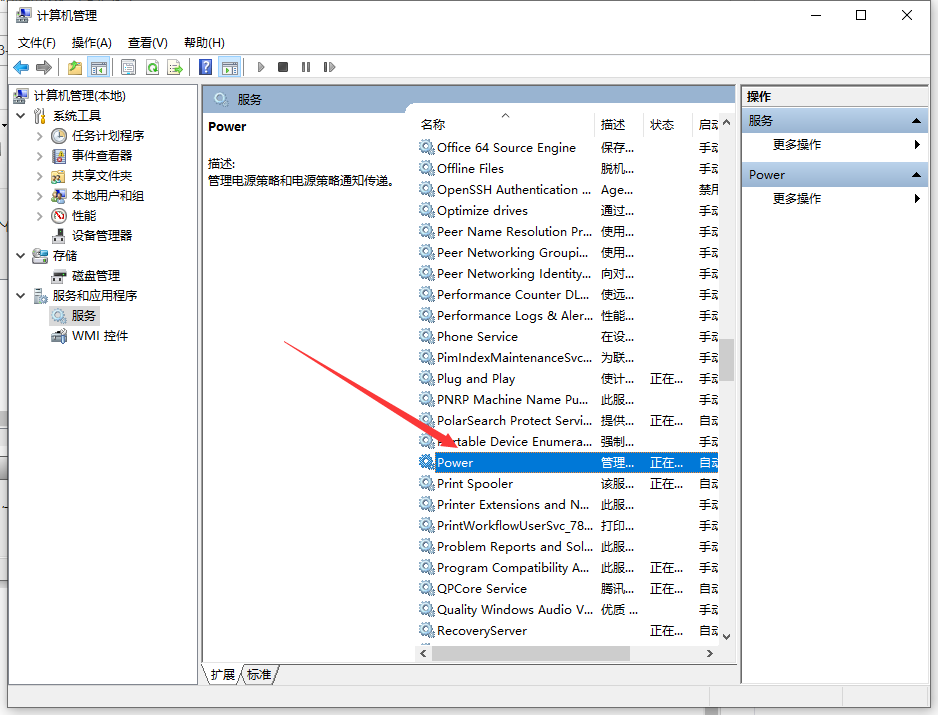This screenshot has width=938, height=715.
Task: Click the Refresh toolbar icon
Action: [153, 67]
